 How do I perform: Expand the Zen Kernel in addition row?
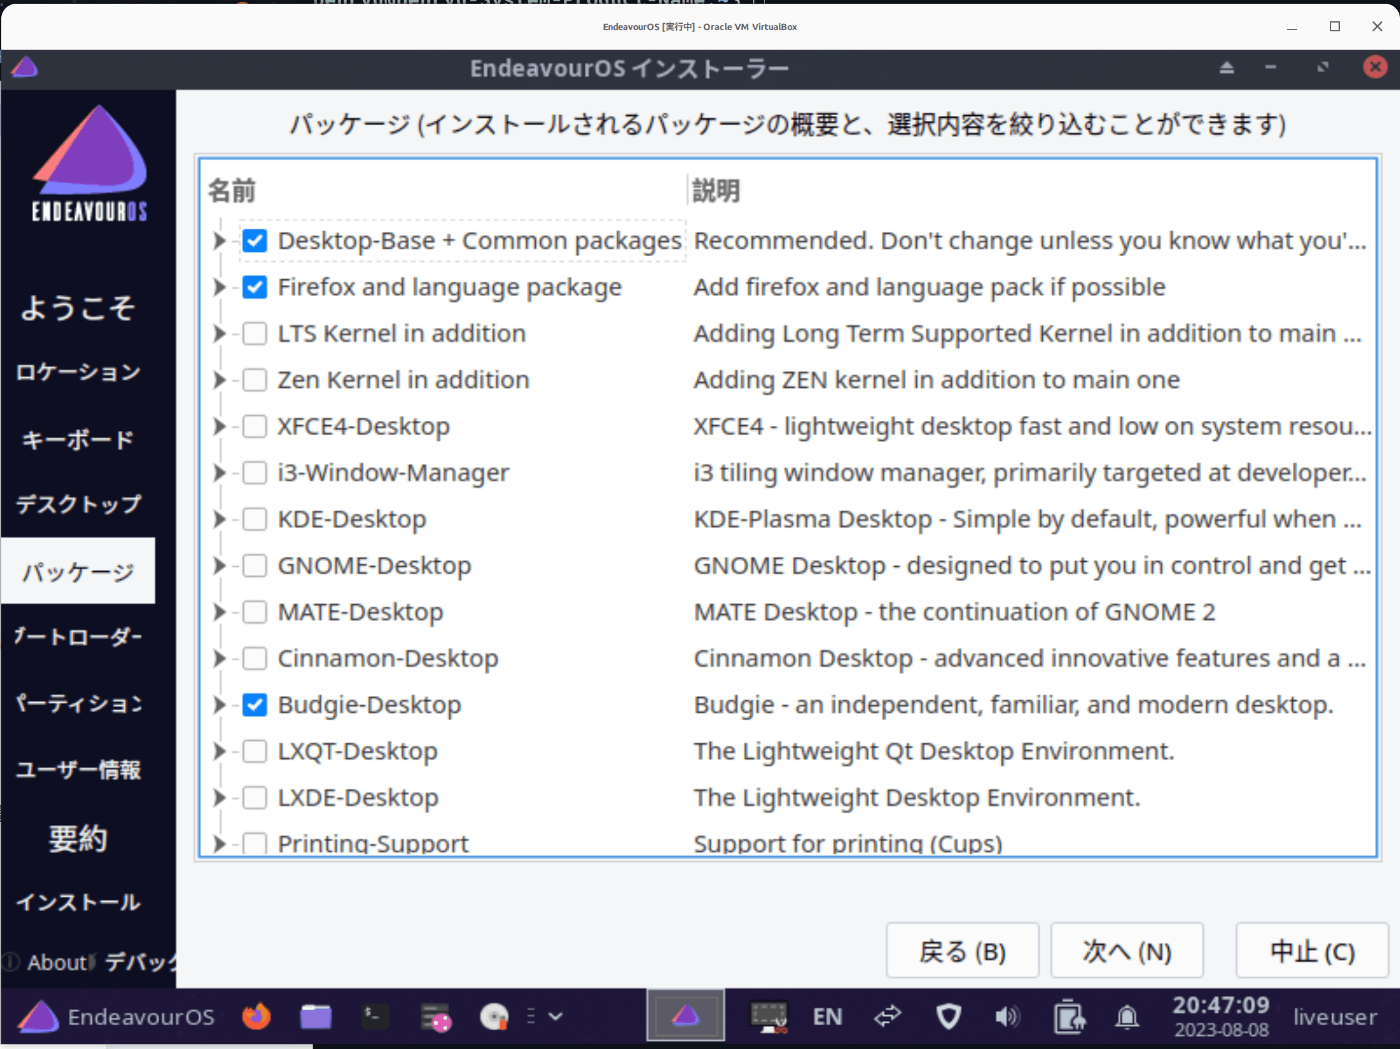pyautogui.click(x=219, y=380)
